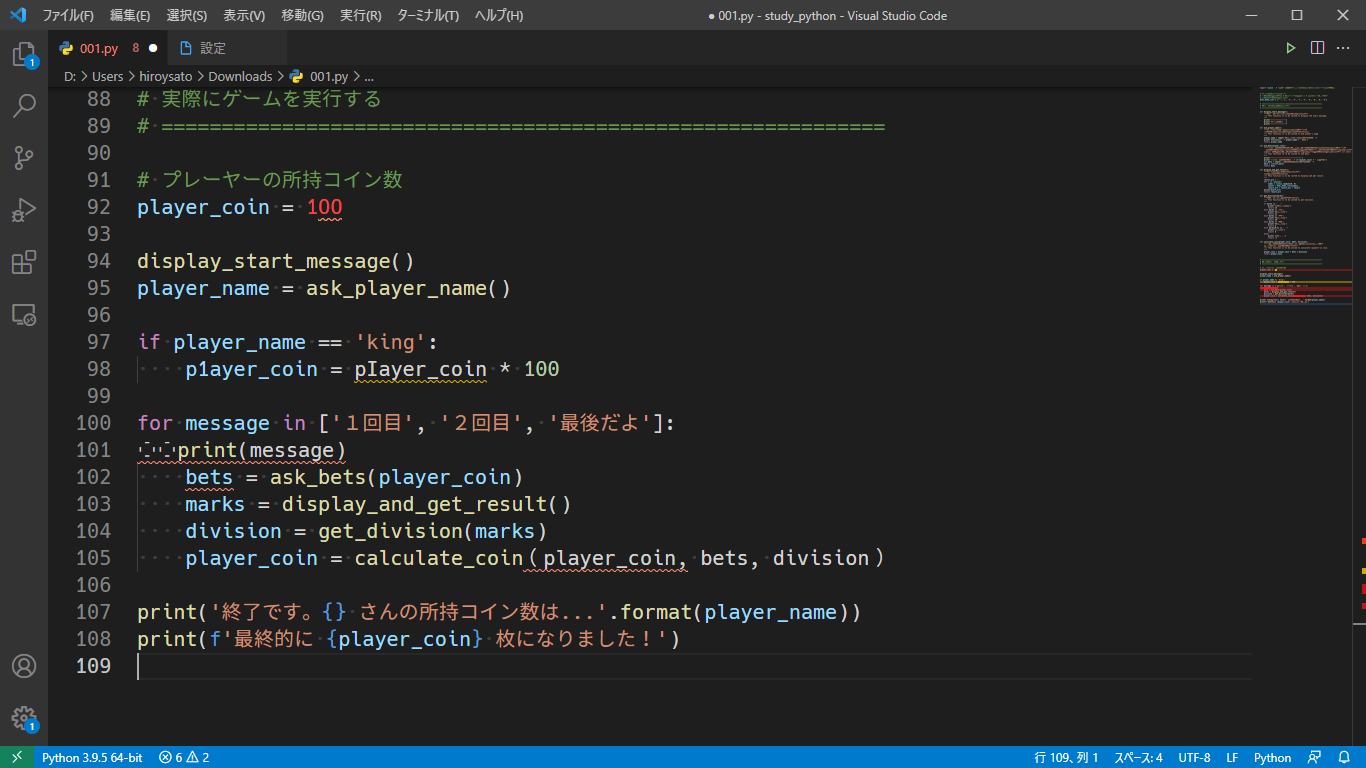The height and width of the screenshot is (768, 1366).
Task: Toggle the Explorer sidebar
Action: pyautogui.click(x=24, y=52)
